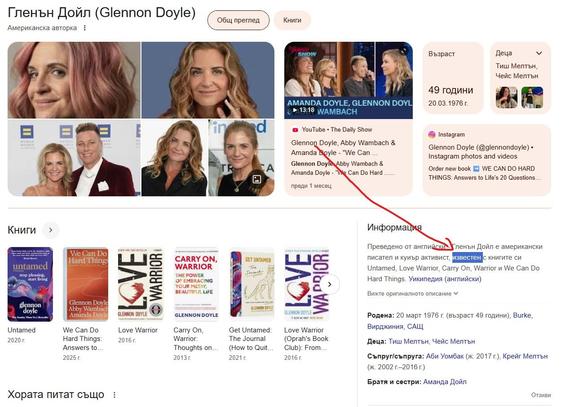
Task: Click the YouTube source icon
Action: tap(295, 130)
